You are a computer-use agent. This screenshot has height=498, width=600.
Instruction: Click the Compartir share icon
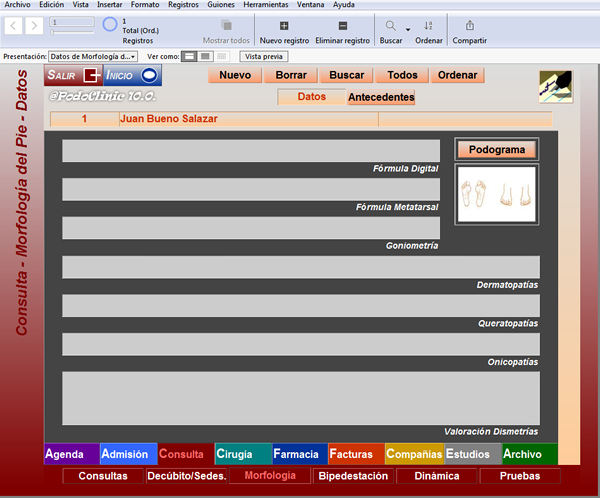470,26
